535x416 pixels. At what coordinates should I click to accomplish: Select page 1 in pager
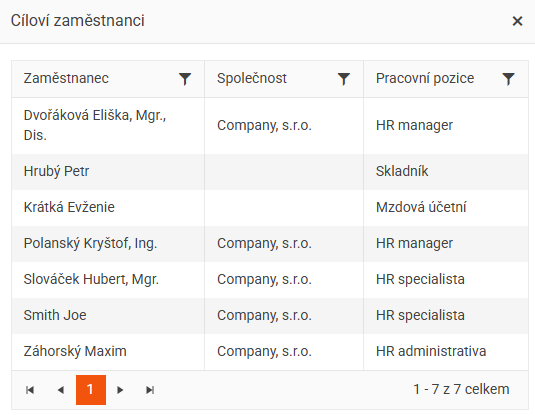pyautogui.click(x=91, y=390)
